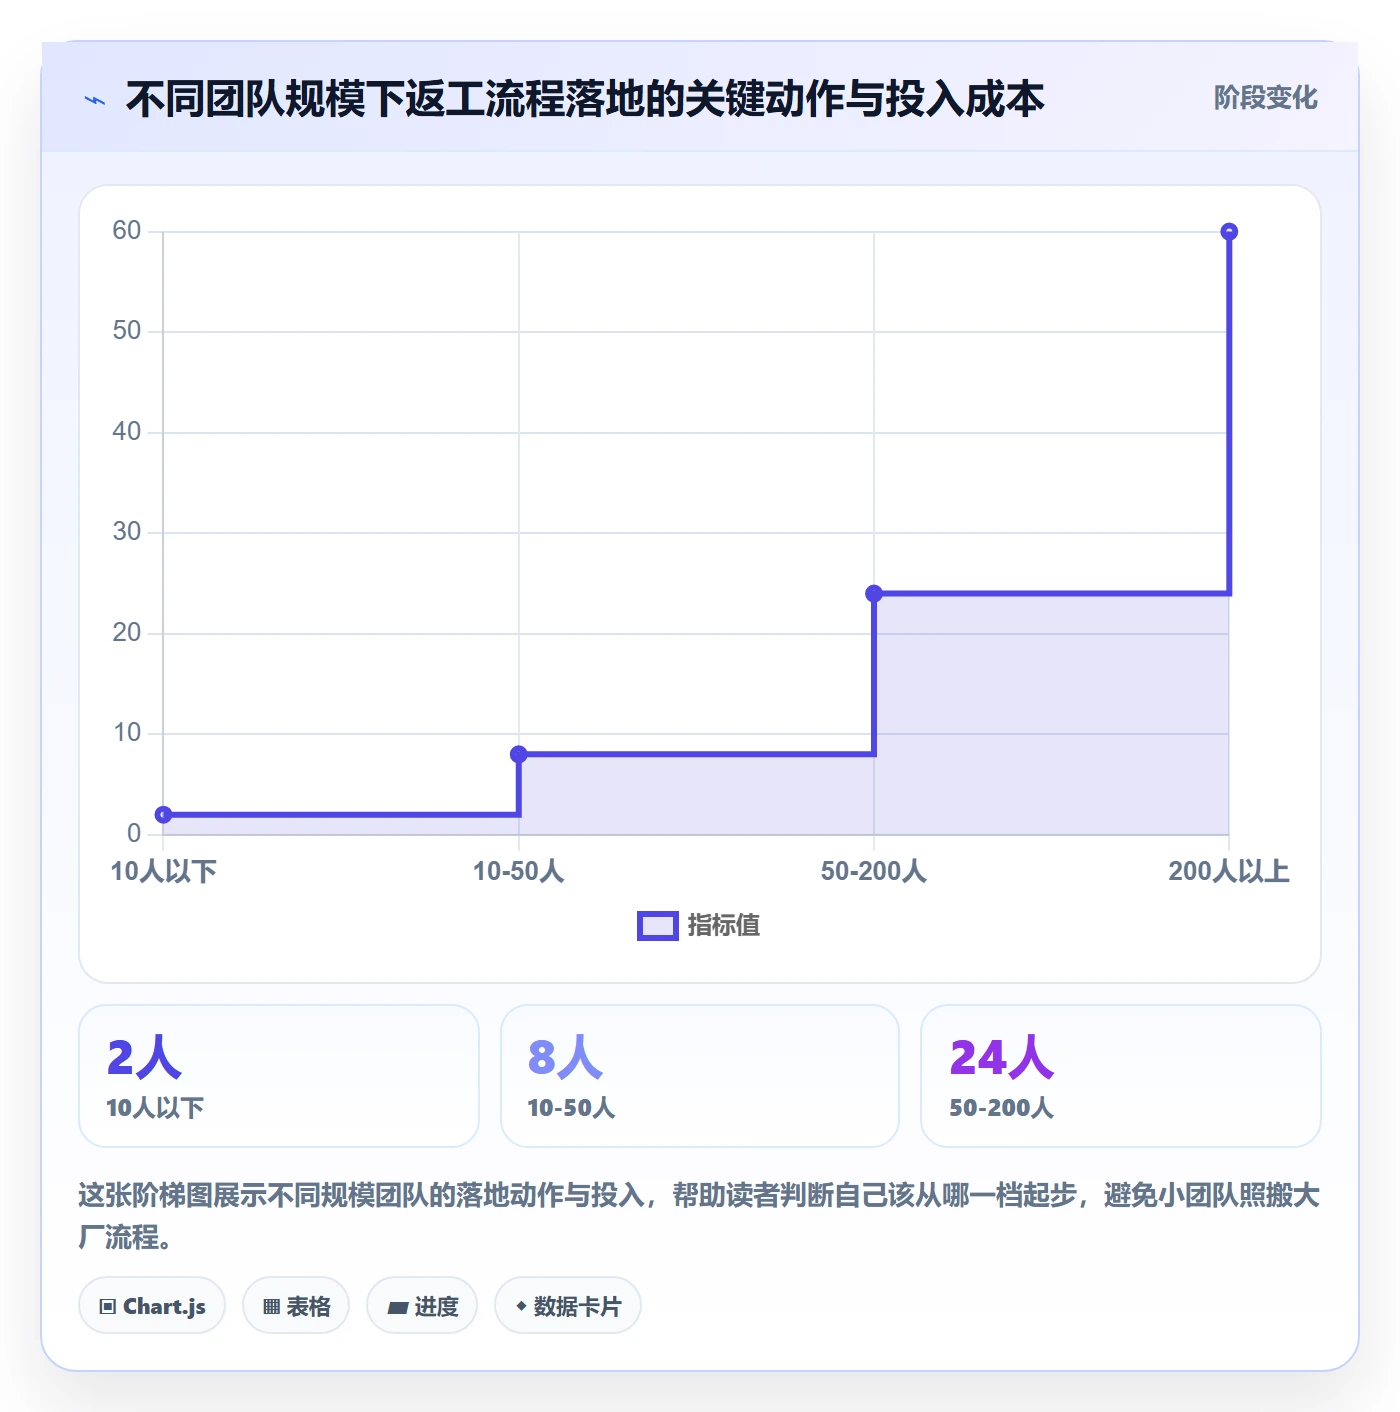Open the 24人 stat card
The height and width of the screenshot is (1412, 1400).
tap(1121, 1076)
